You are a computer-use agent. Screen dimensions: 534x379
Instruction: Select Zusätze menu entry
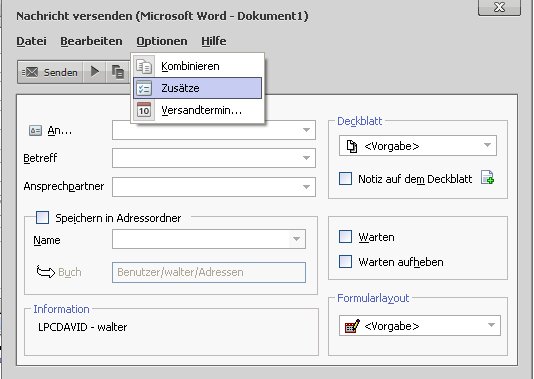pos(198,88)
